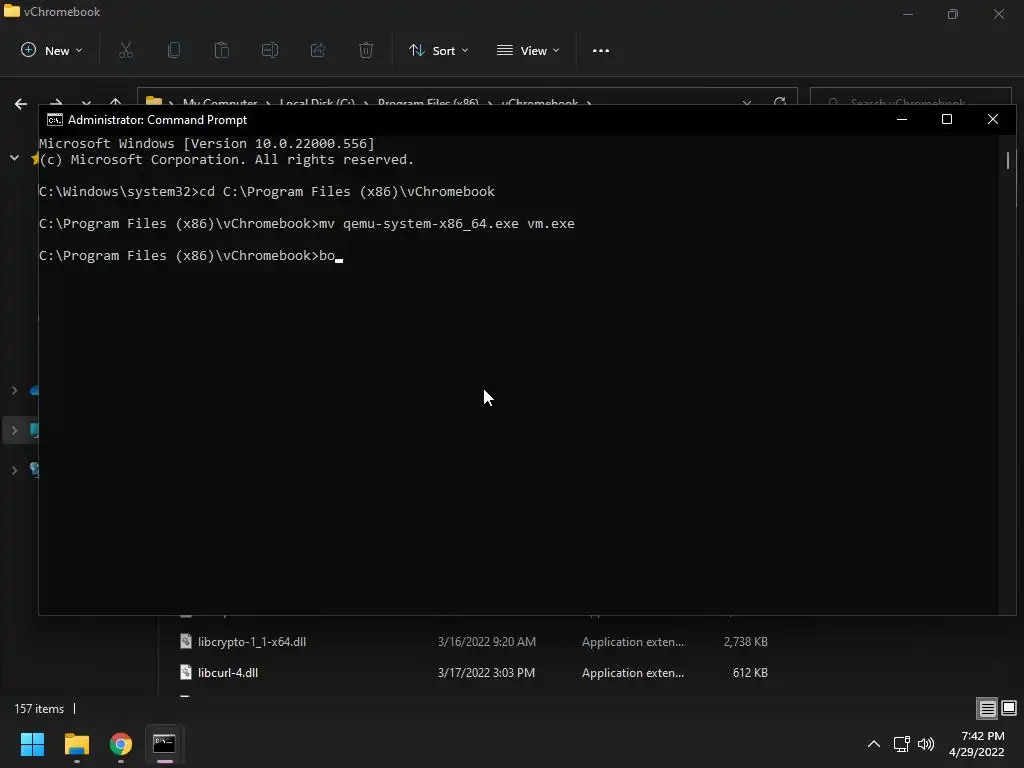Click the Command Prompt taskbar icon

165,744
